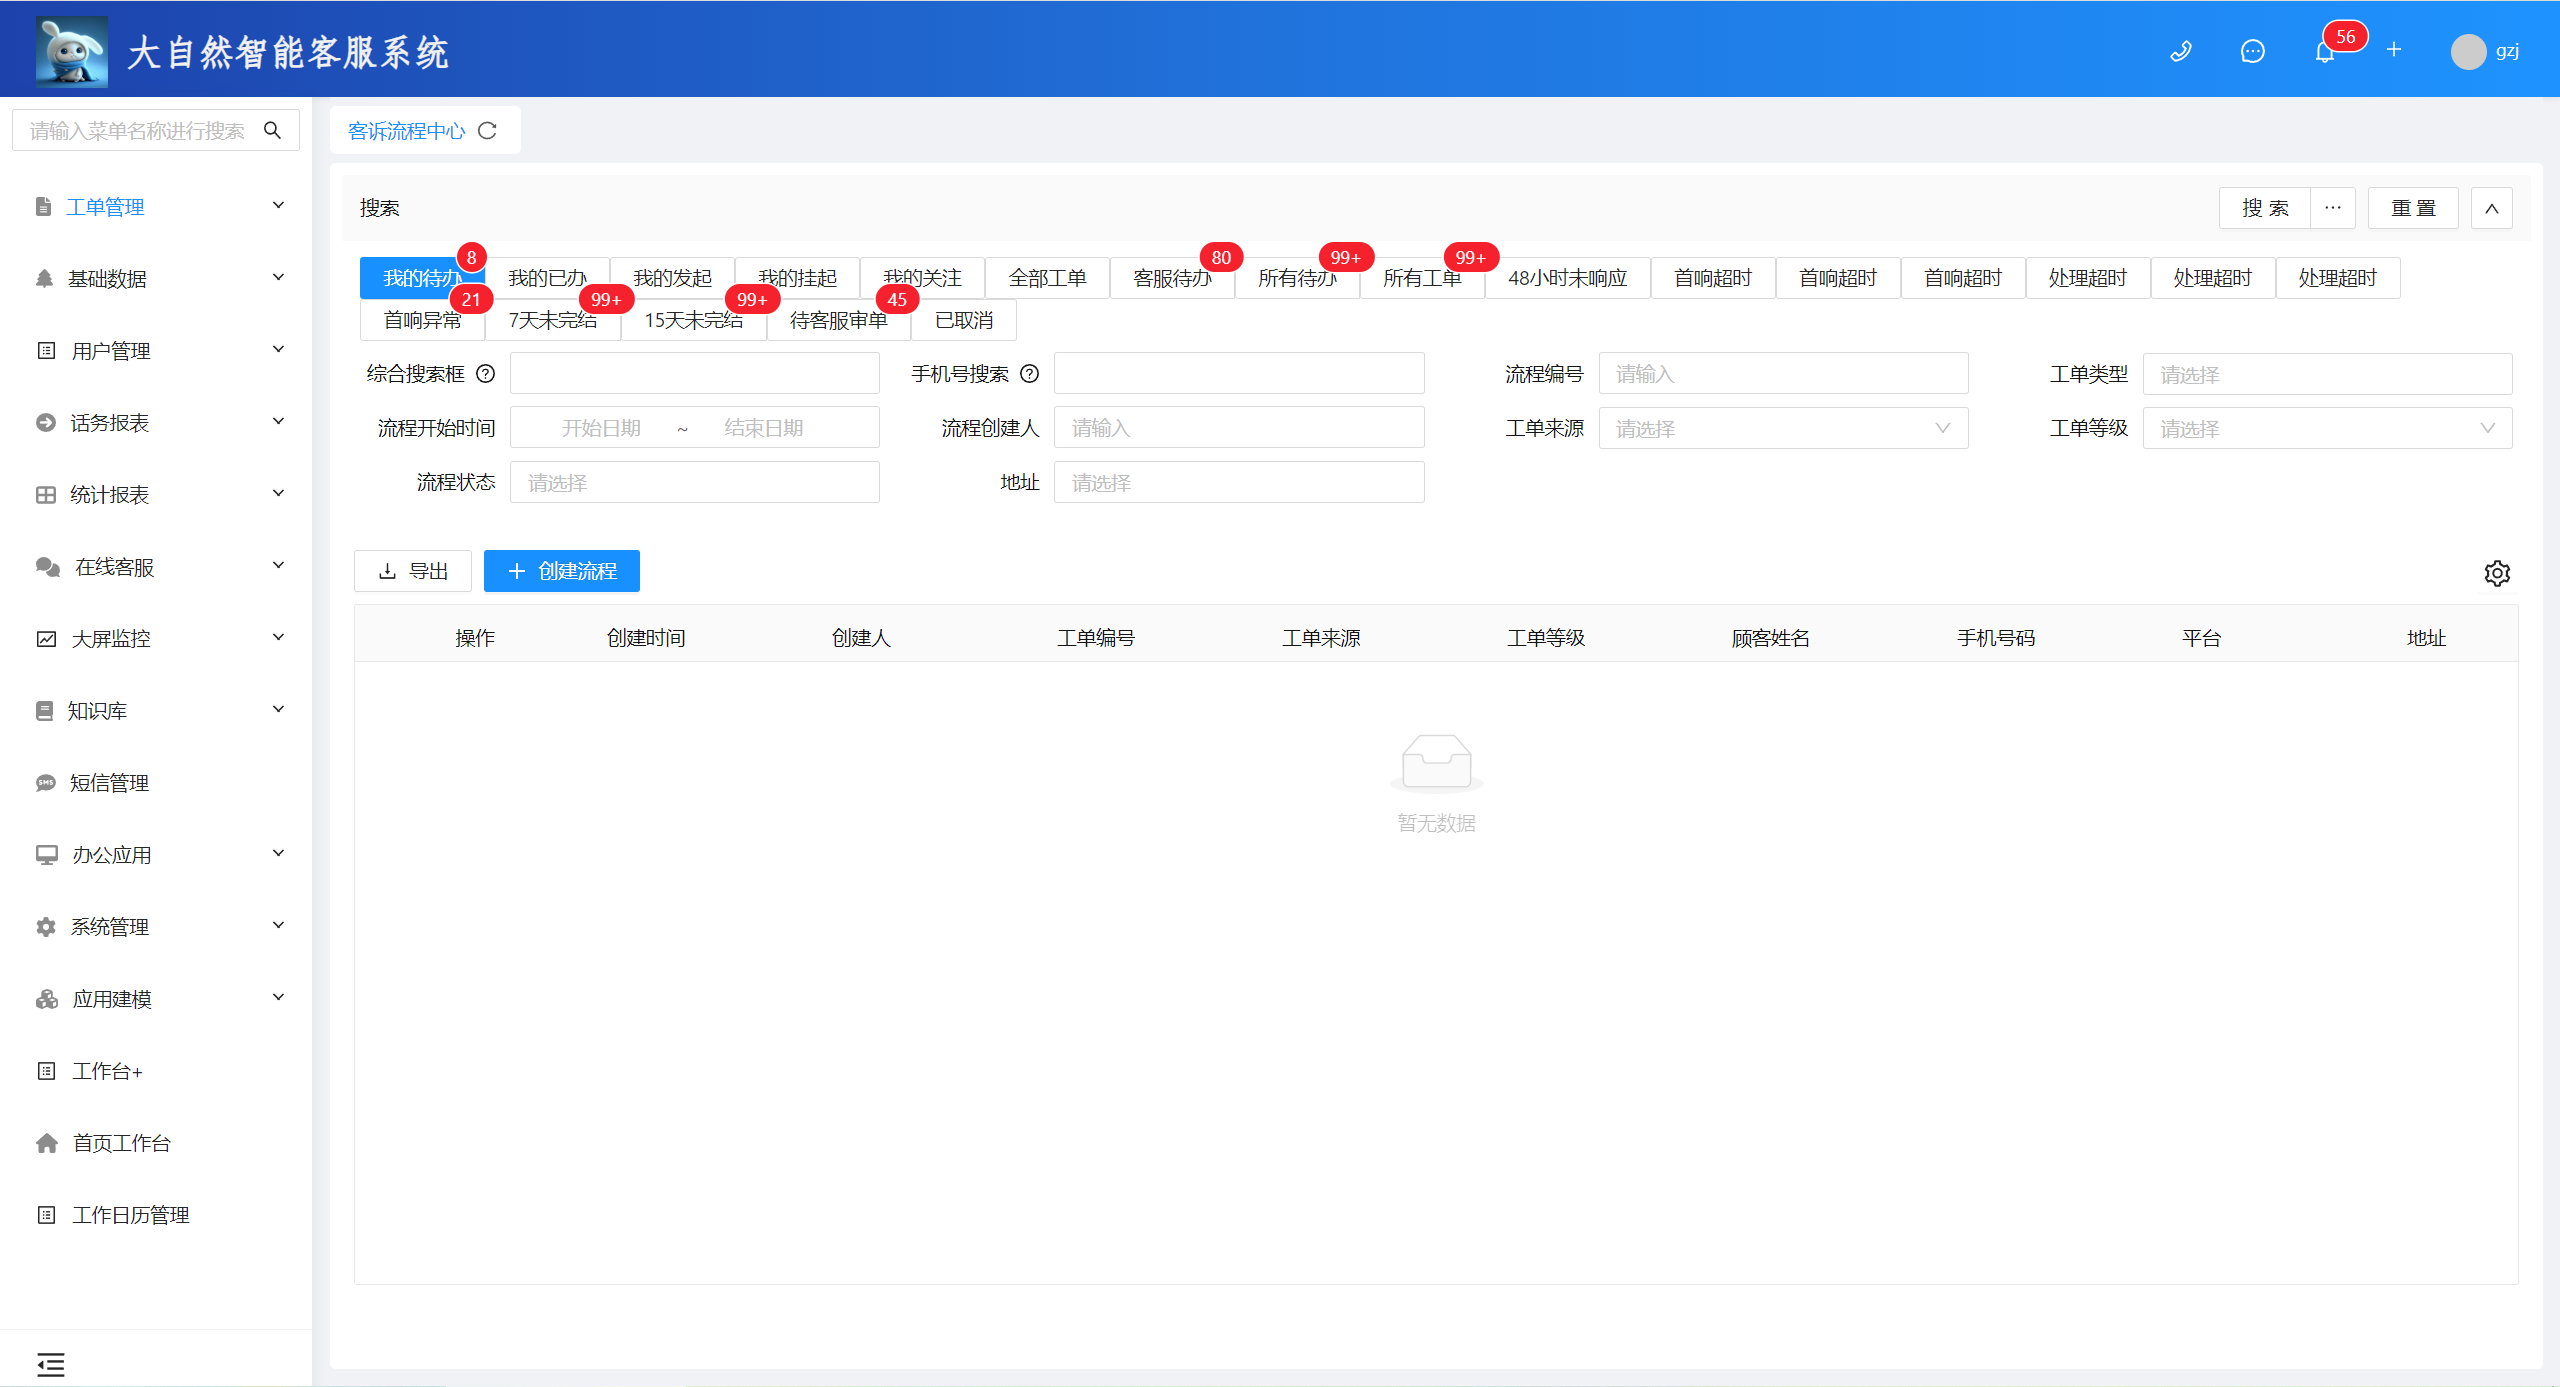
Task: Open the chat message bubble icon
Action: point(2252,51)
